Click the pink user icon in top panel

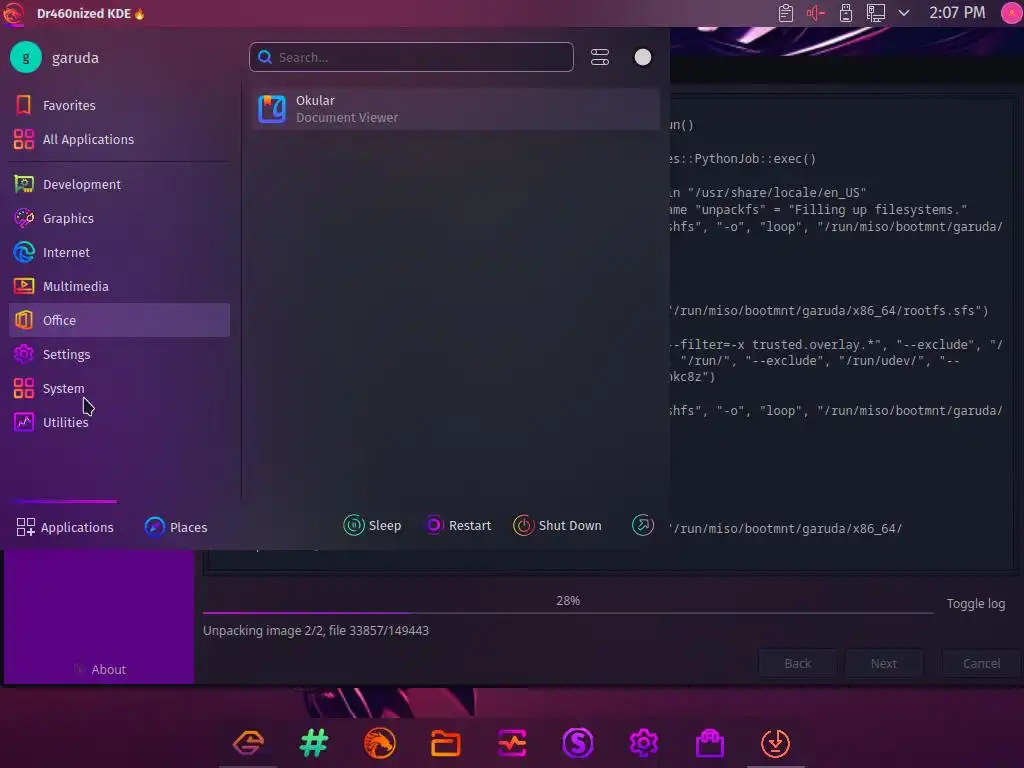click(x=1012, y=13)
